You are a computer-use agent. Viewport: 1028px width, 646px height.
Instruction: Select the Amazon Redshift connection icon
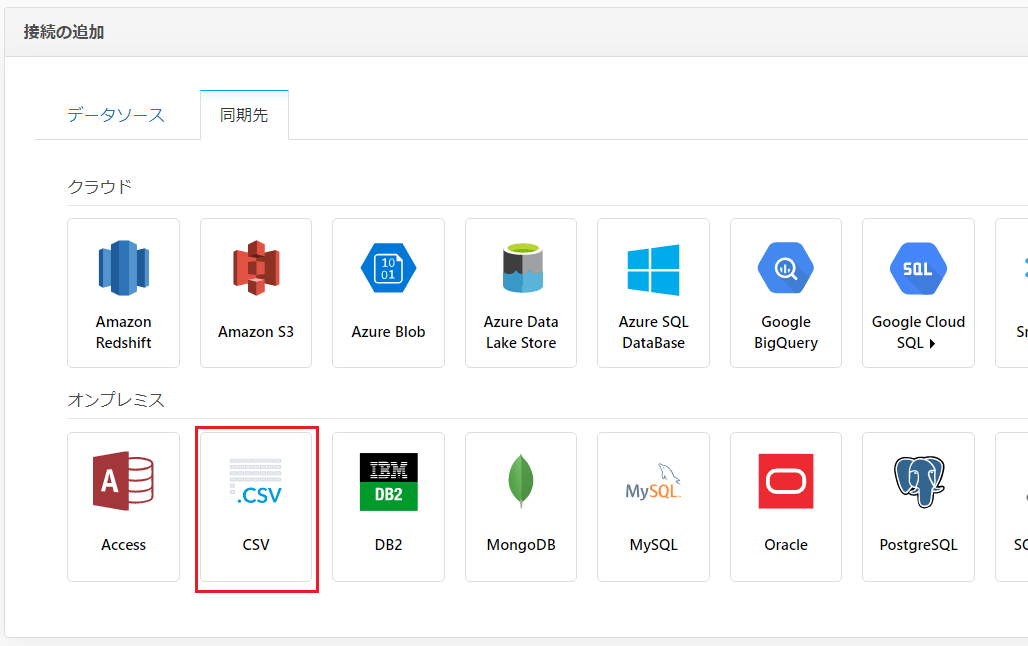[x=124, y=268]
